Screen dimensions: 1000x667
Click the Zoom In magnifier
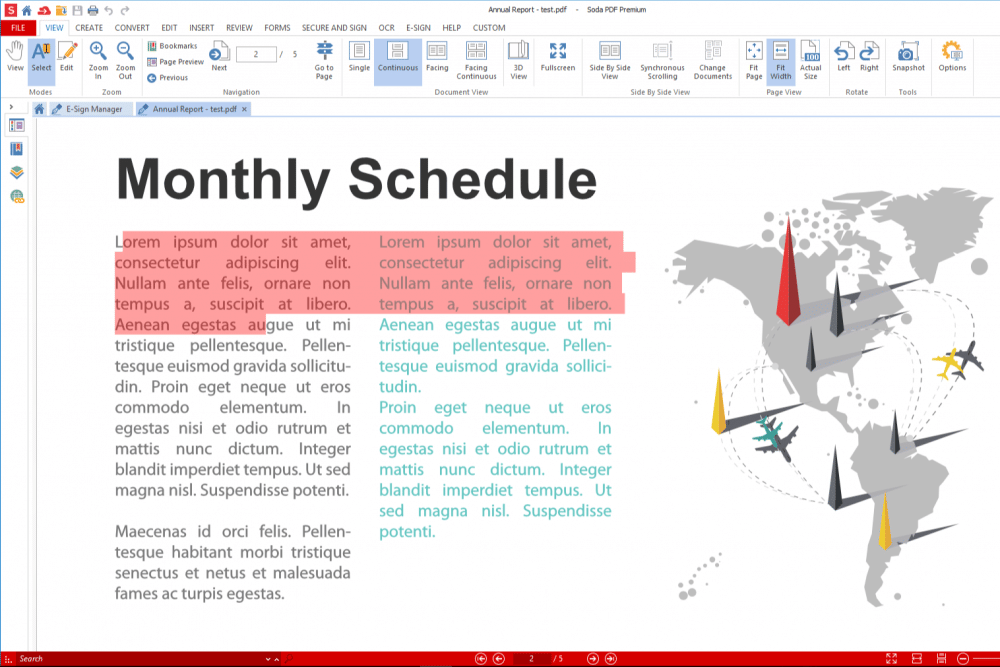coord(98,58)
